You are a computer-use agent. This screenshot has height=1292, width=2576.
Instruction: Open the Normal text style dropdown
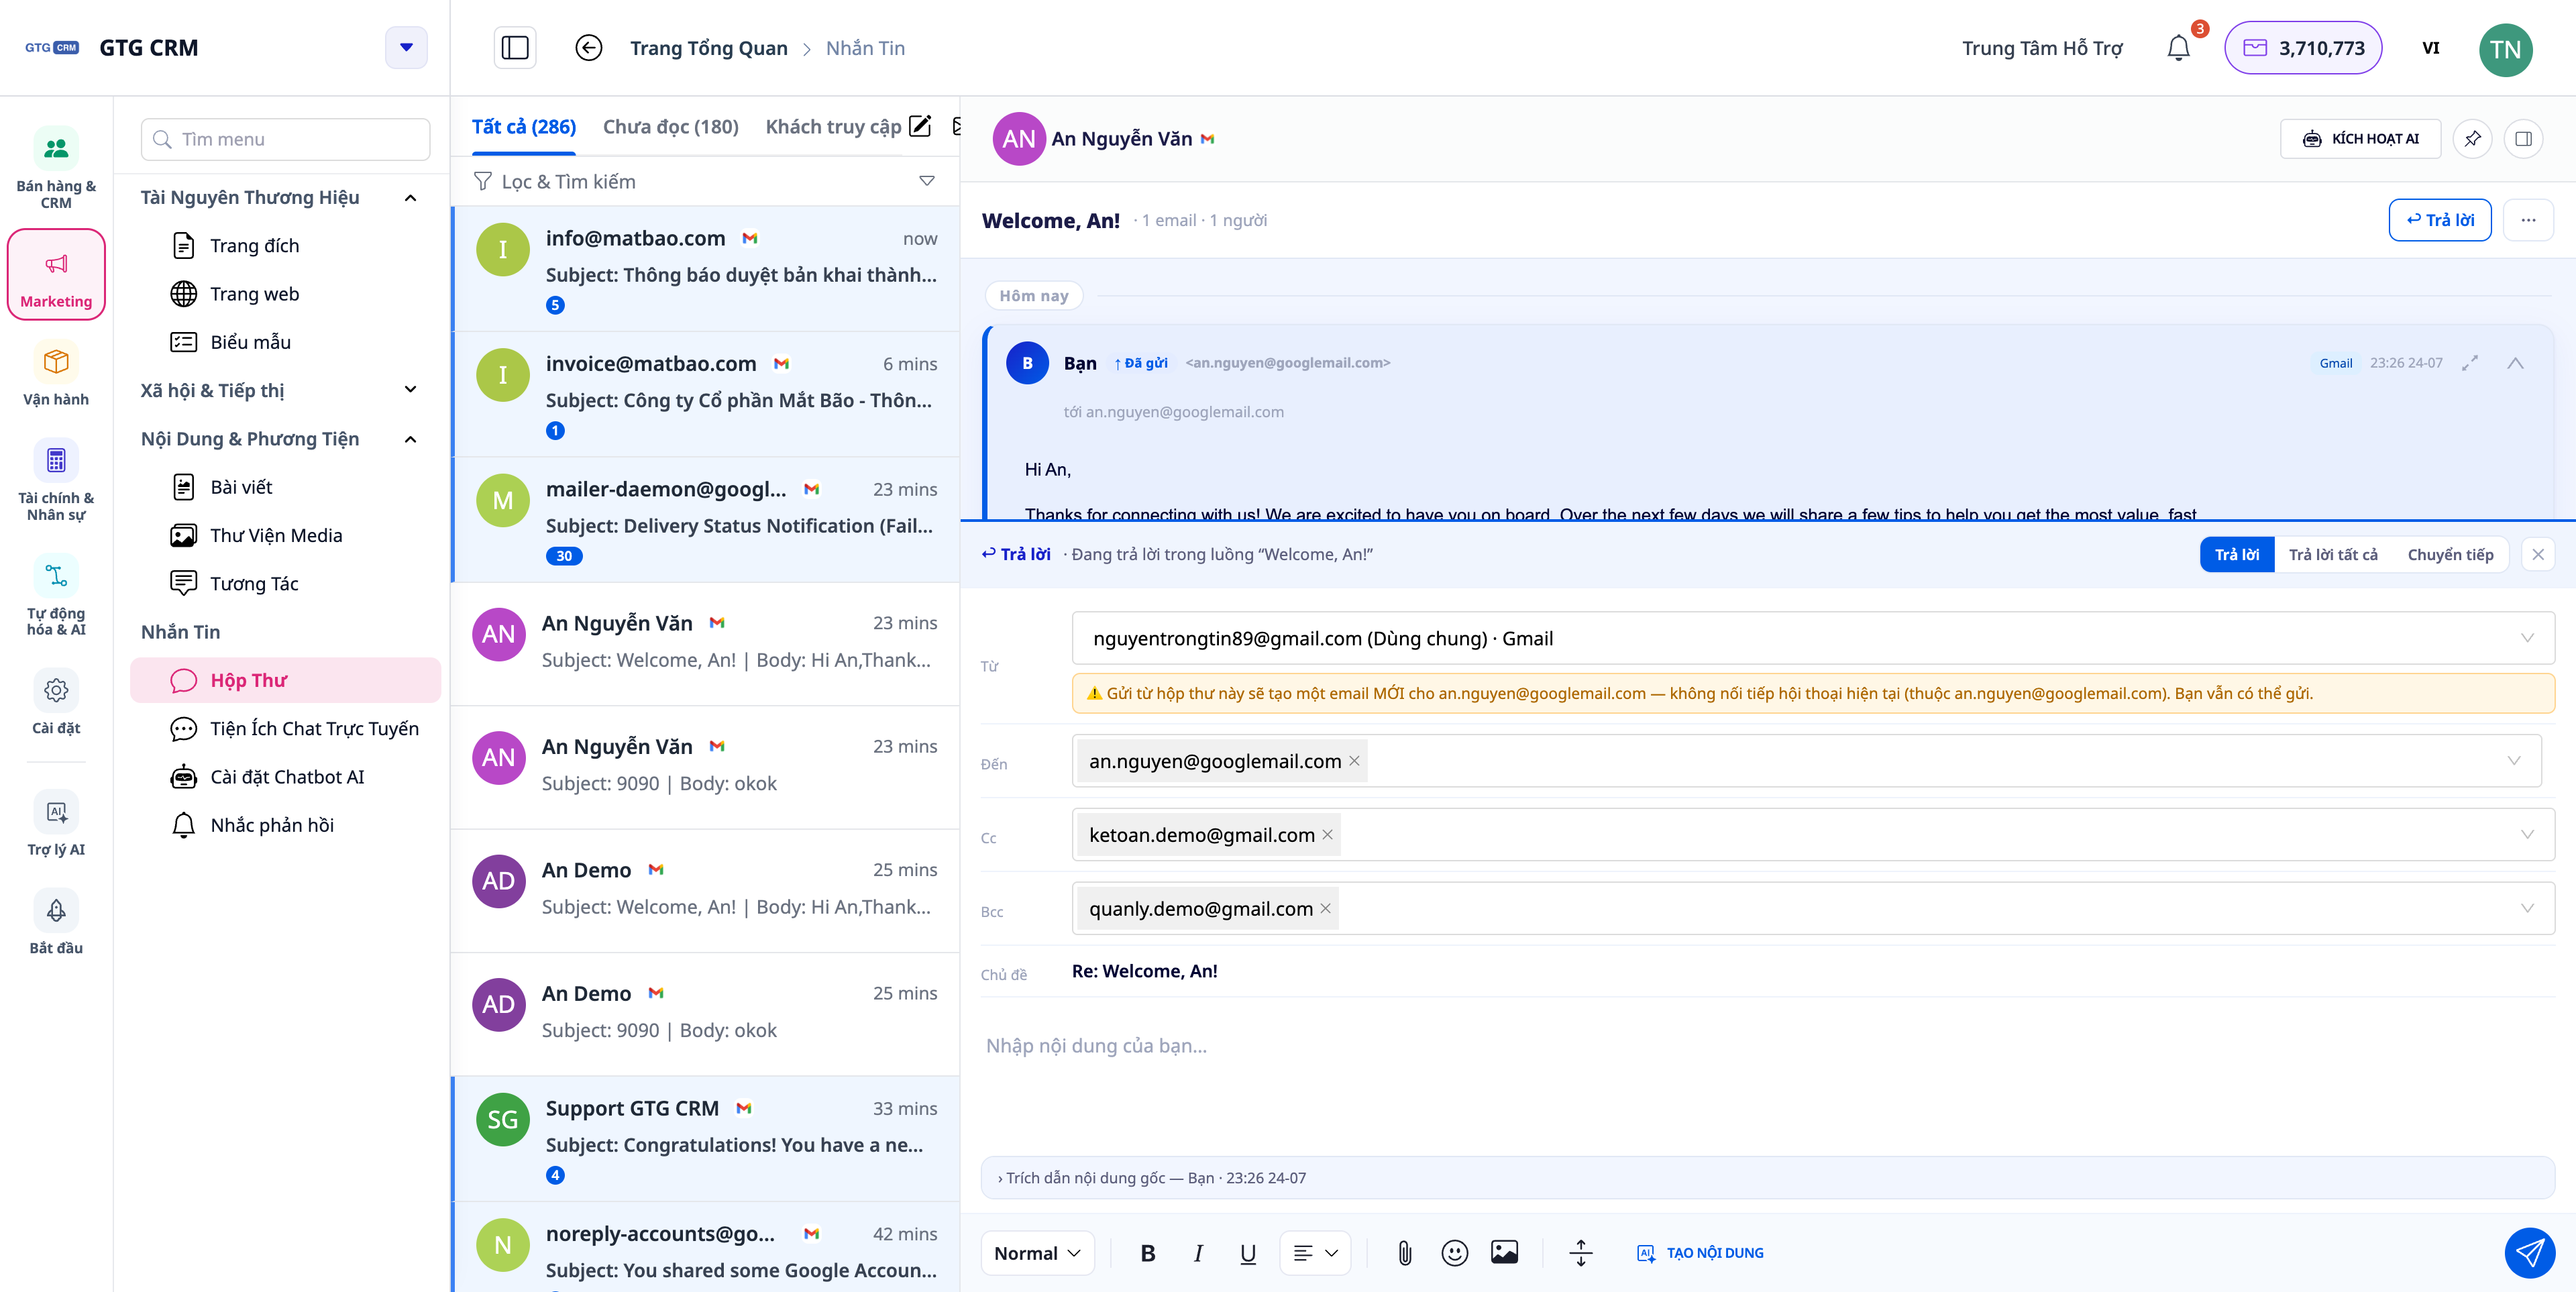1037,1253
